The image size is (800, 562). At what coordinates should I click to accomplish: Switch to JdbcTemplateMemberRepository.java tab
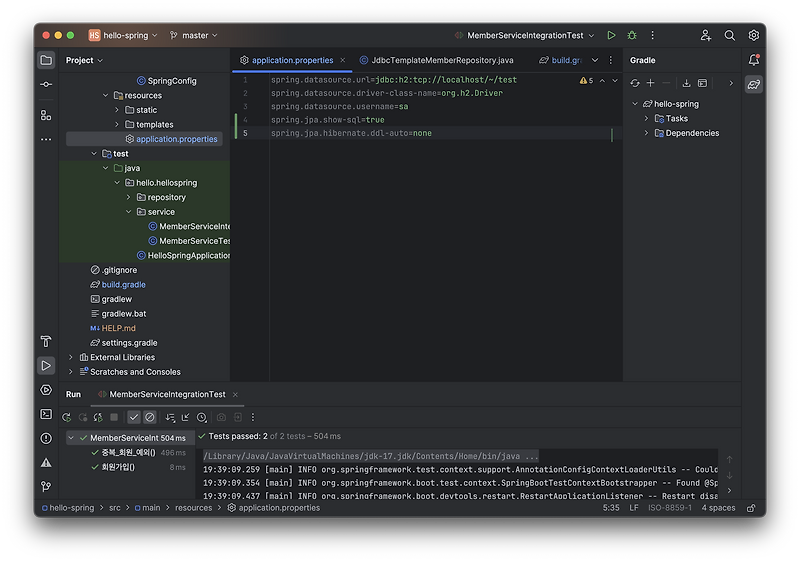click(437, 60)
